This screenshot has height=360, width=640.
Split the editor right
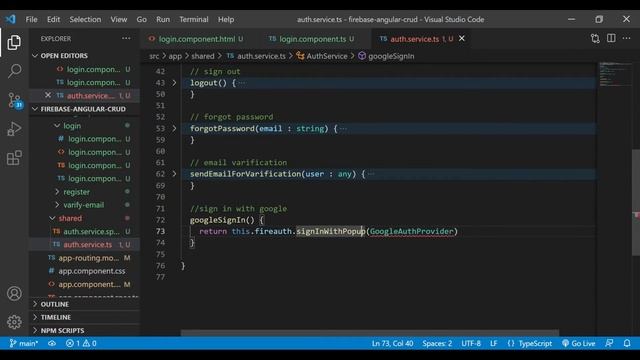coord(611,38)
